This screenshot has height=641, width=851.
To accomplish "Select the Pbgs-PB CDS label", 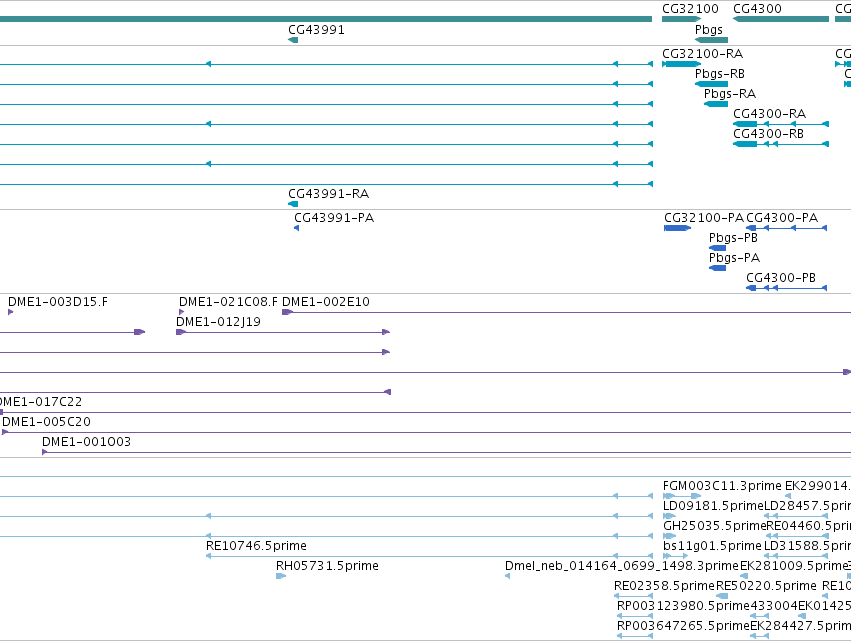I will coord(733,238).
